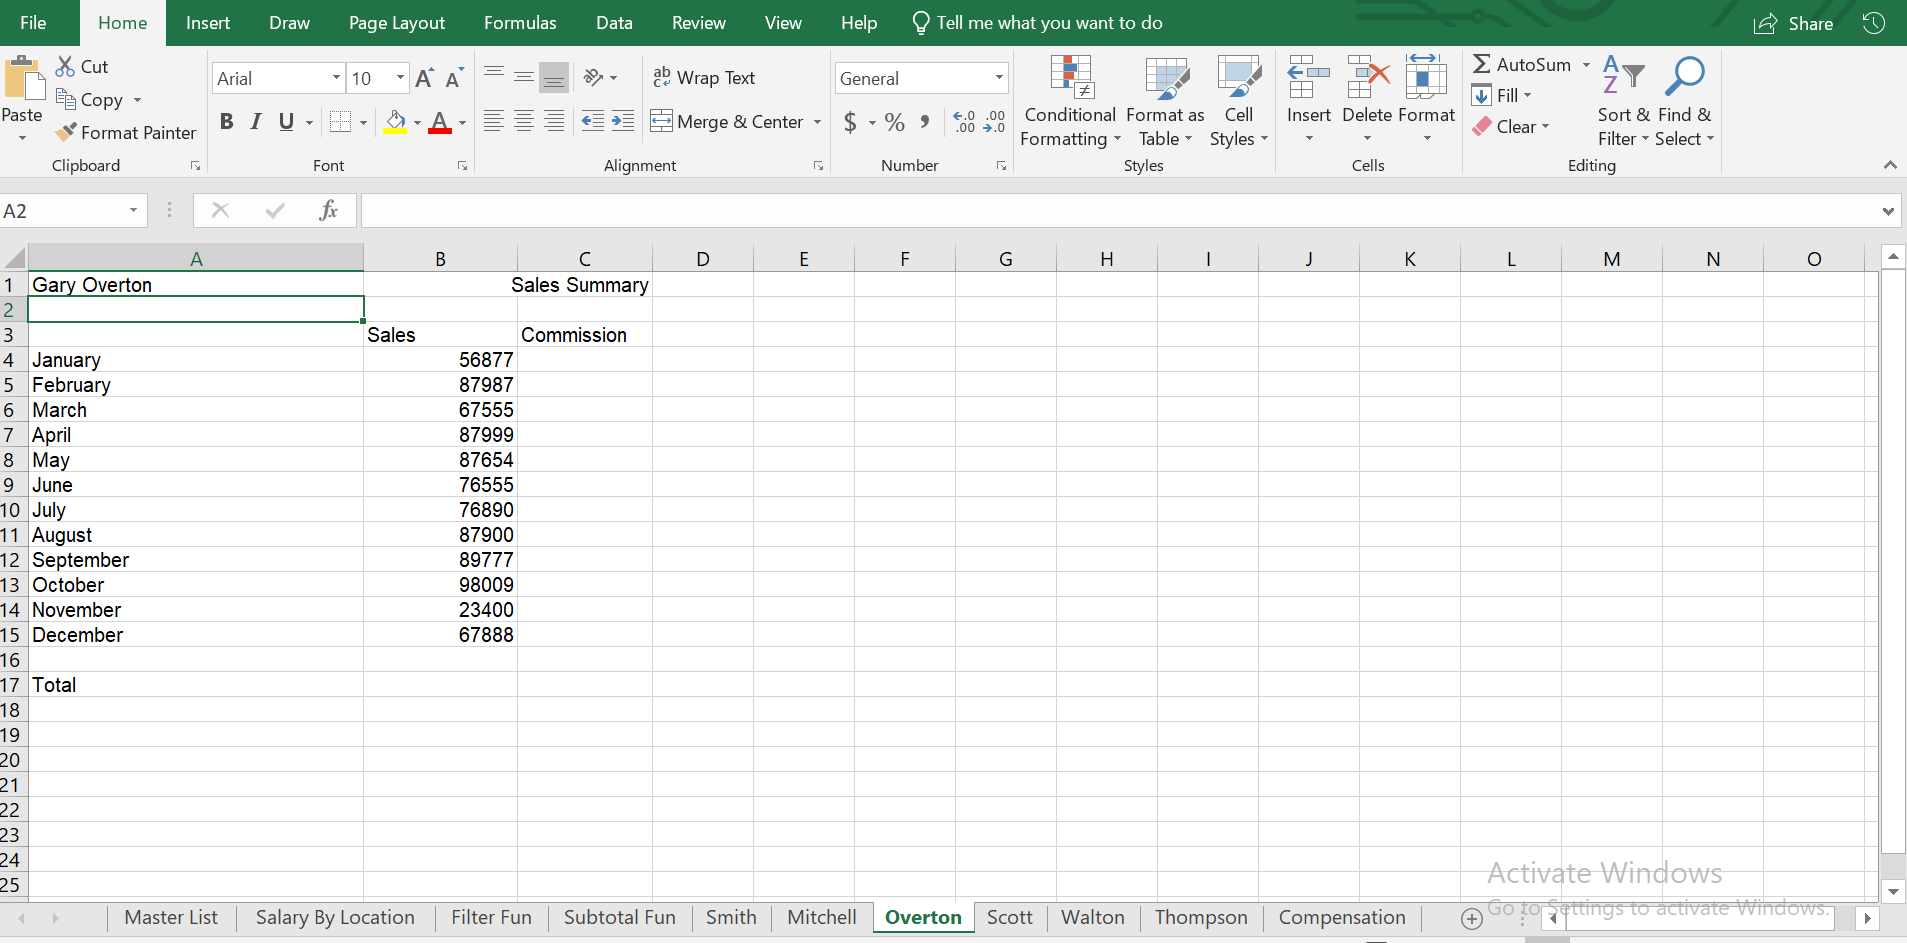Viewport: 1907px width, 943px height.
Task: Toggle Bold formatting
Action: point(227,122)
